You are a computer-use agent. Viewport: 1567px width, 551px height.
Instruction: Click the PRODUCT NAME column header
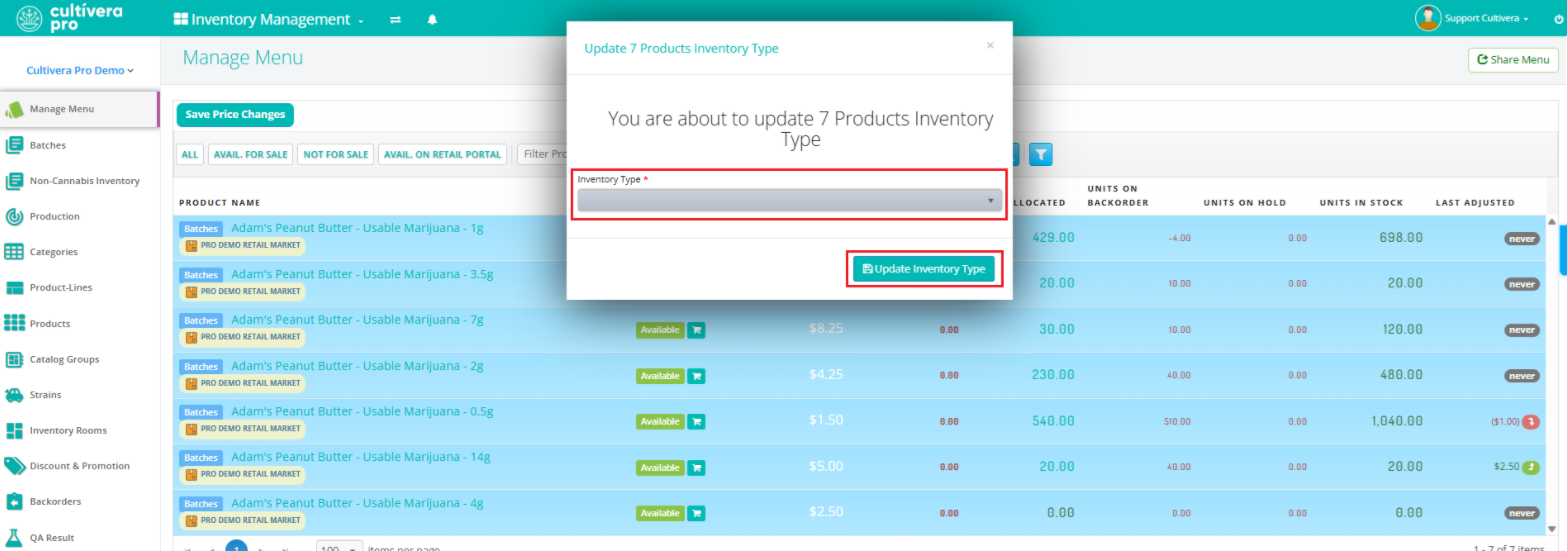[x=219, y=203]
